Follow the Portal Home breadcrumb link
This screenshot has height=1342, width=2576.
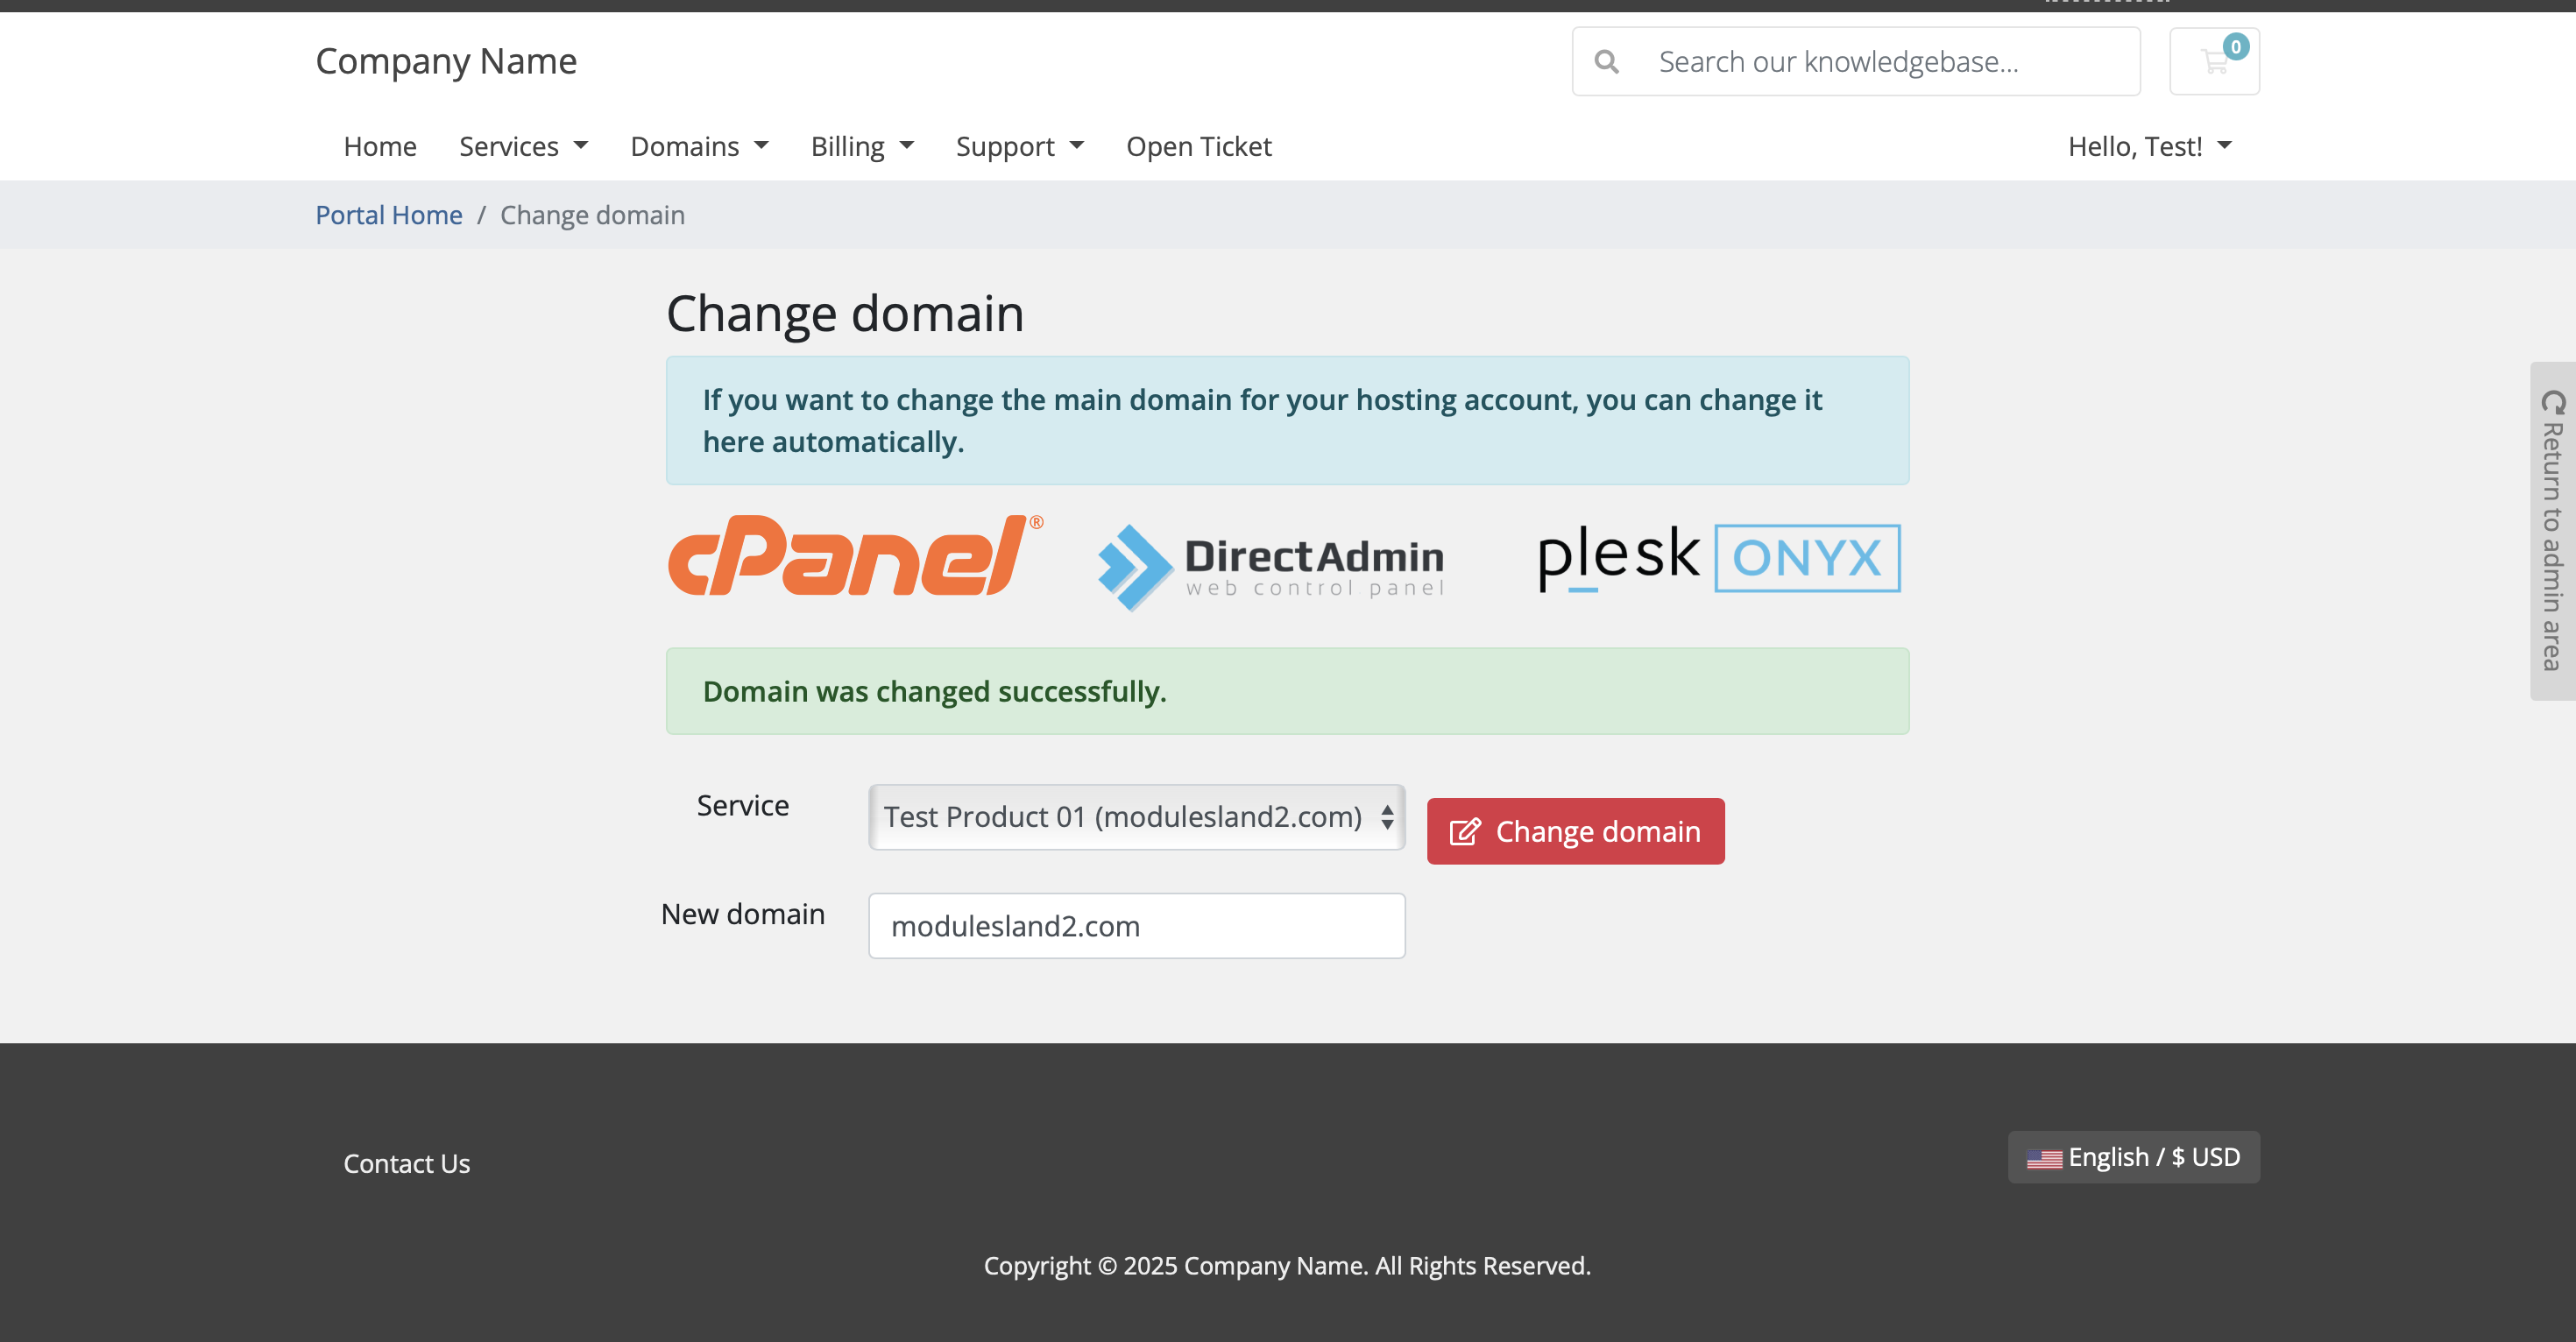(389, 215)
